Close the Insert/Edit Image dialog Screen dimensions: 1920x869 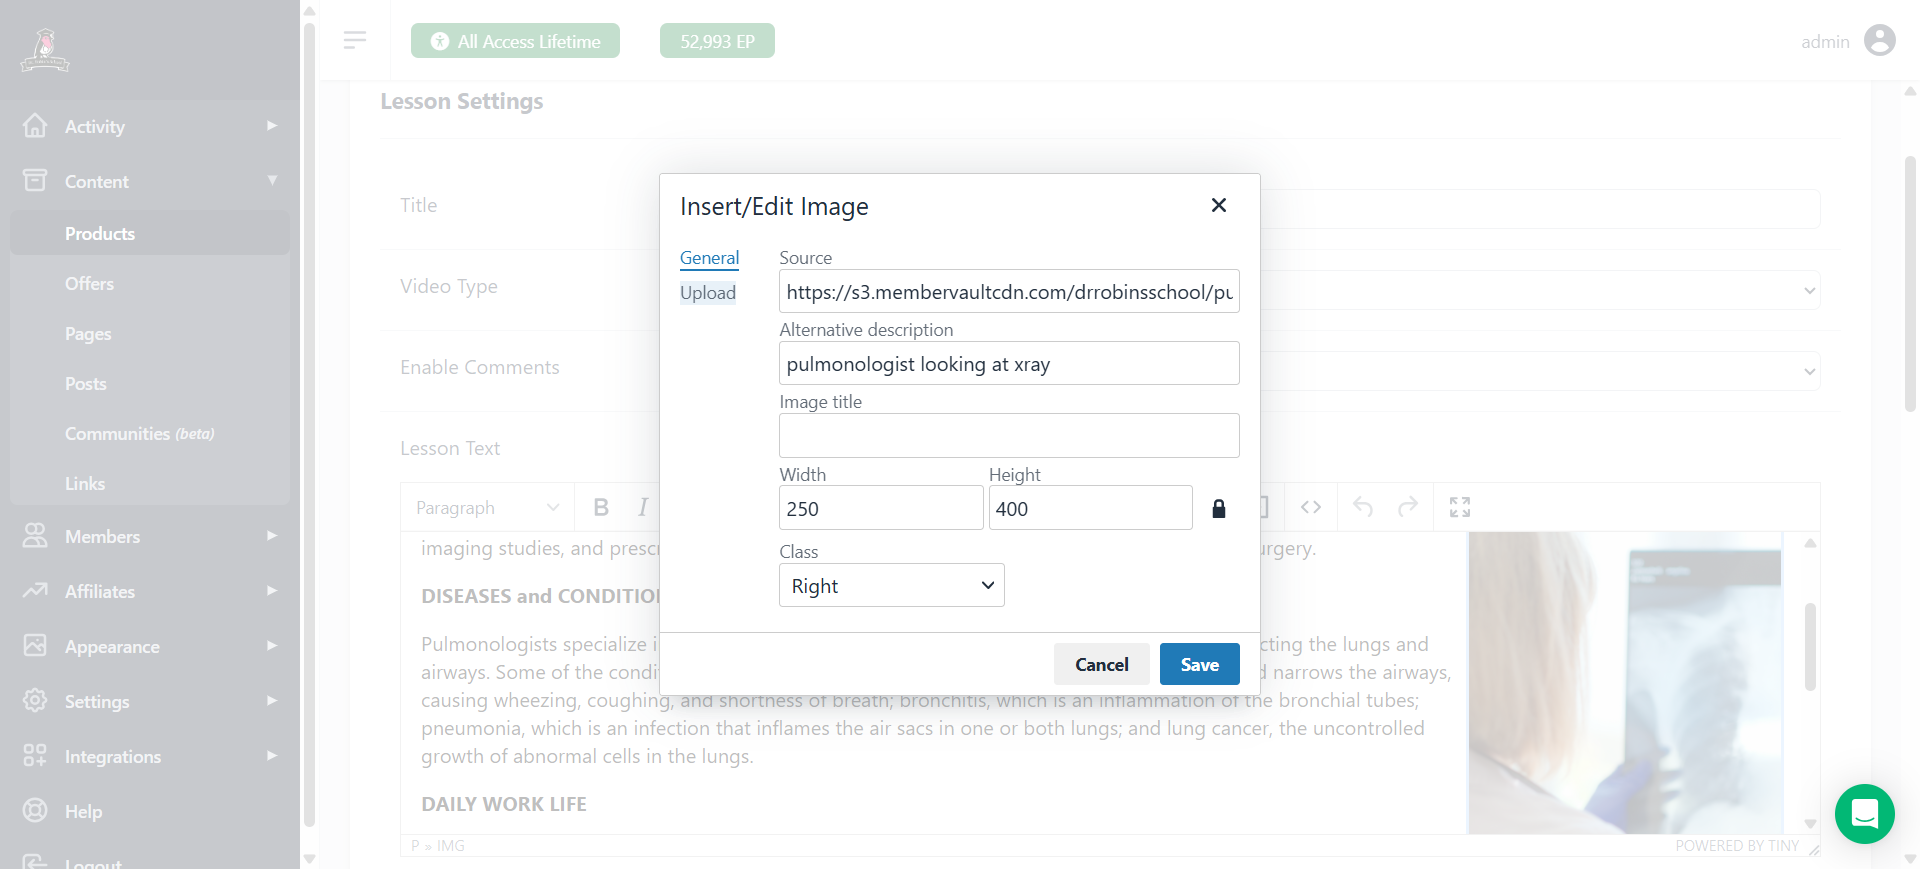coord(1218,205)
